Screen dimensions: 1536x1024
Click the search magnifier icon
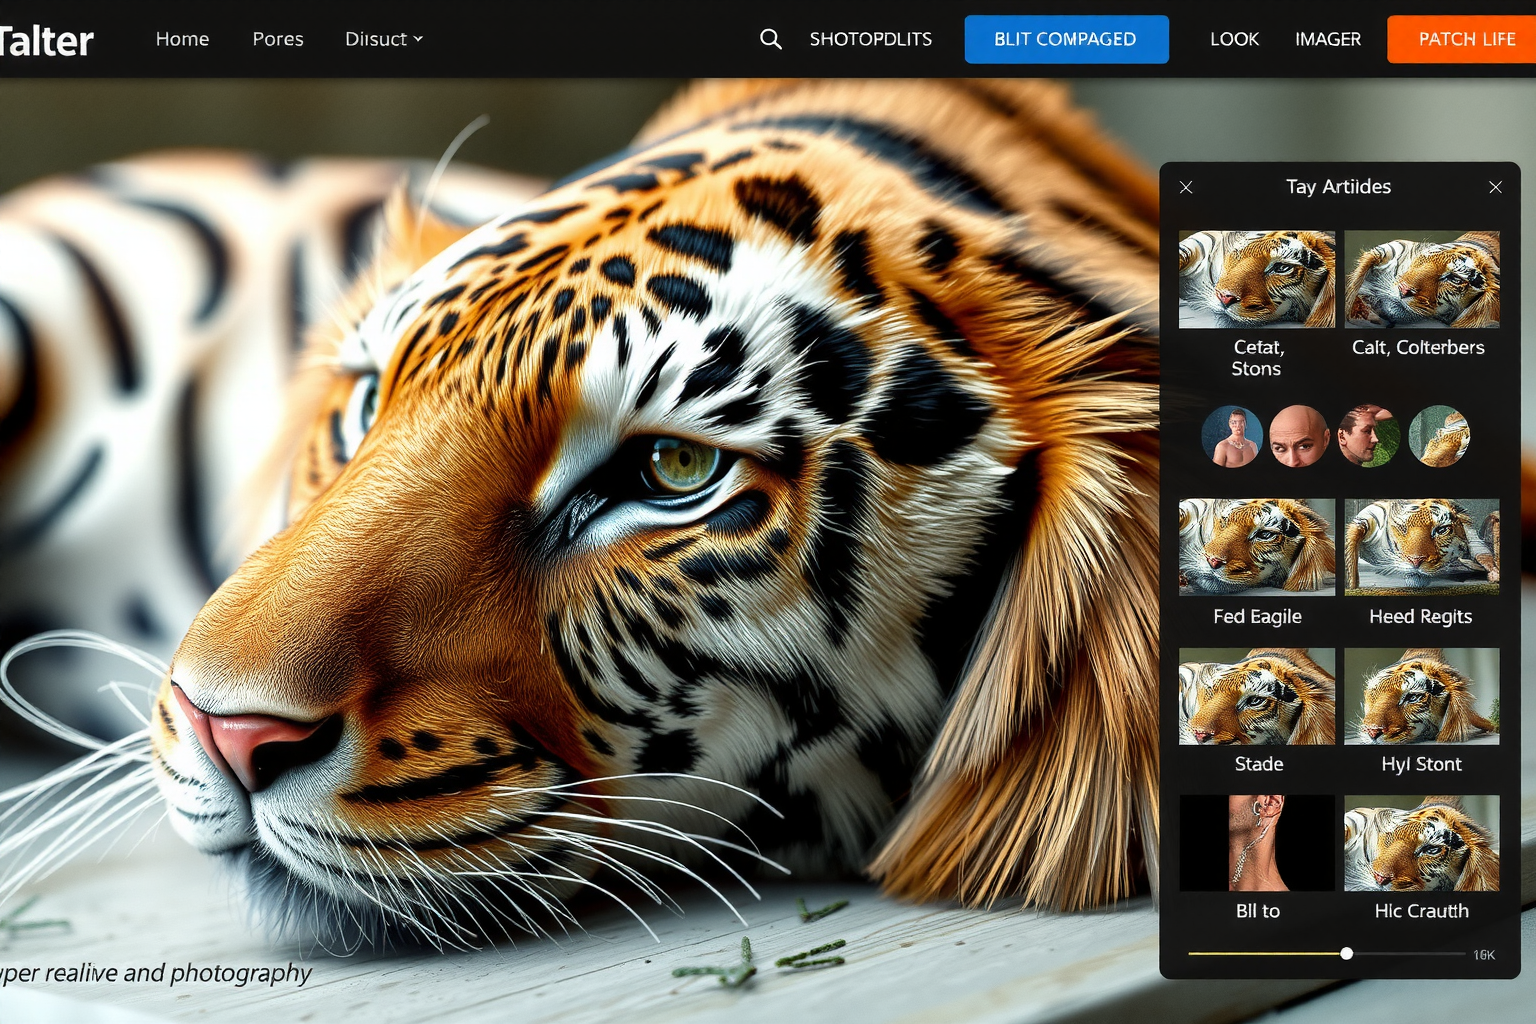tap(770, 39)
